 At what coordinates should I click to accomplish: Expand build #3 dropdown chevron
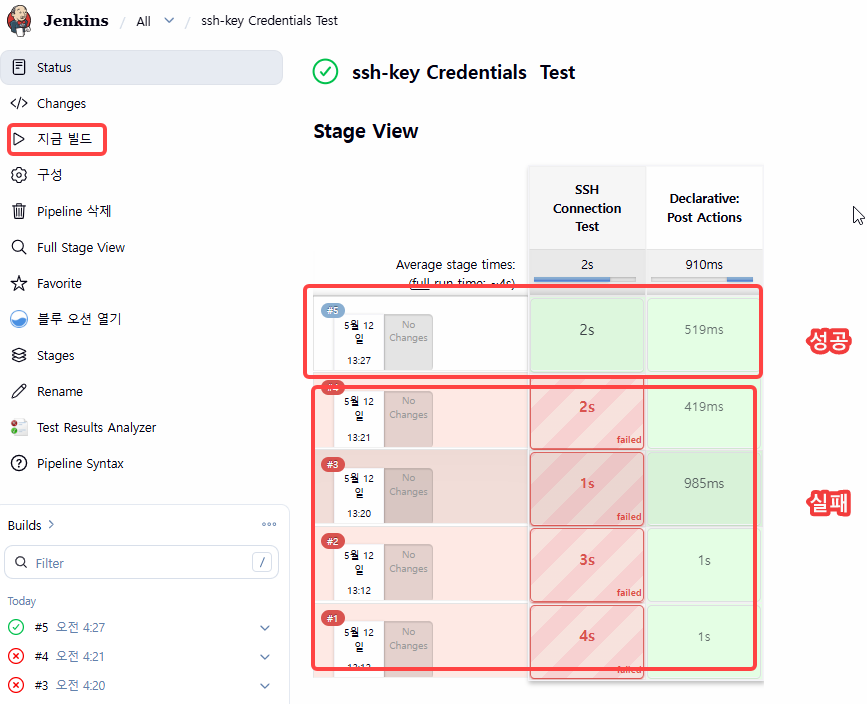[x=265, y=686]
